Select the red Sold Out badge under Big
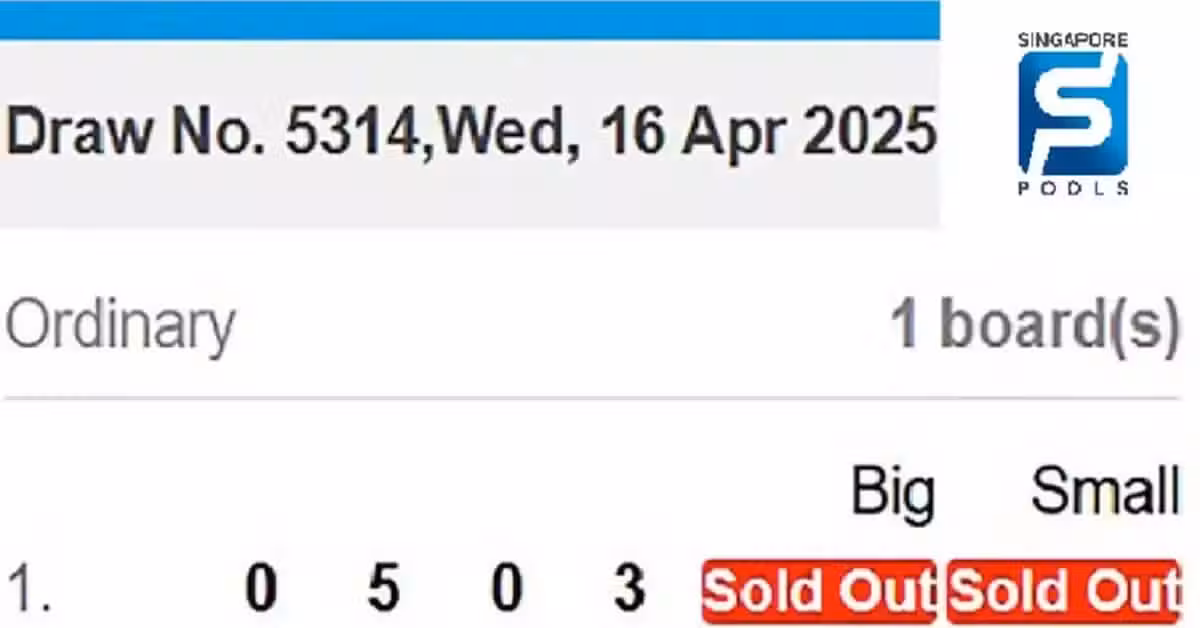The image size is (1200, 628). tap(818, 591)
